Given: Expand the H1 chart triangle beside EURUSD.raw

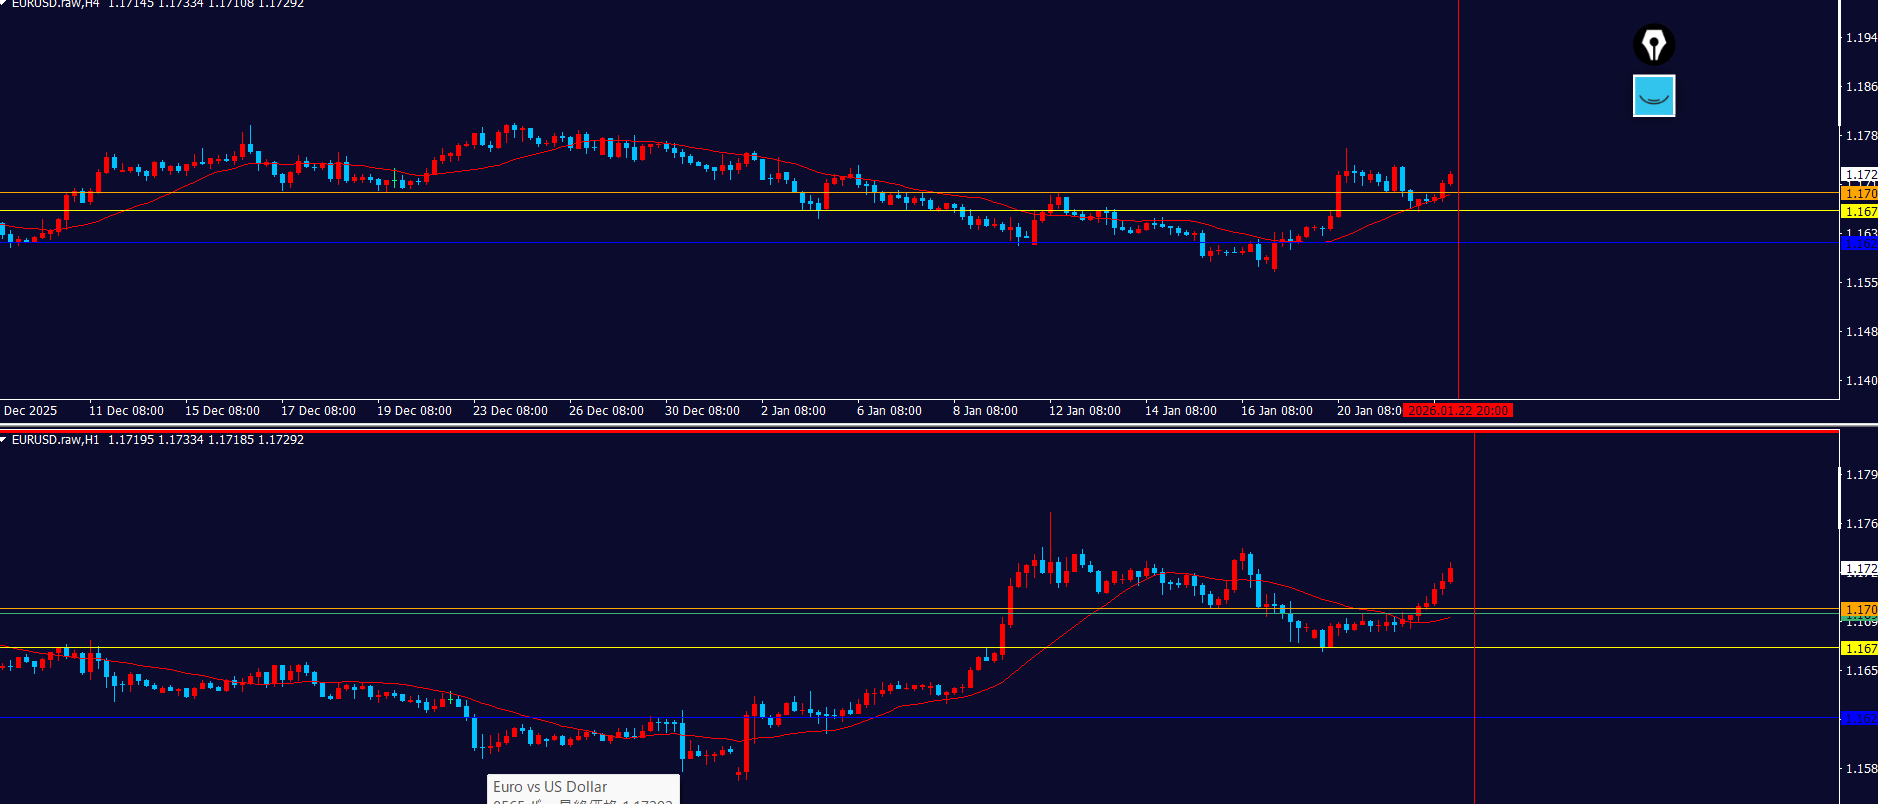Looking at the screenshot, I should tap(4, 440).
